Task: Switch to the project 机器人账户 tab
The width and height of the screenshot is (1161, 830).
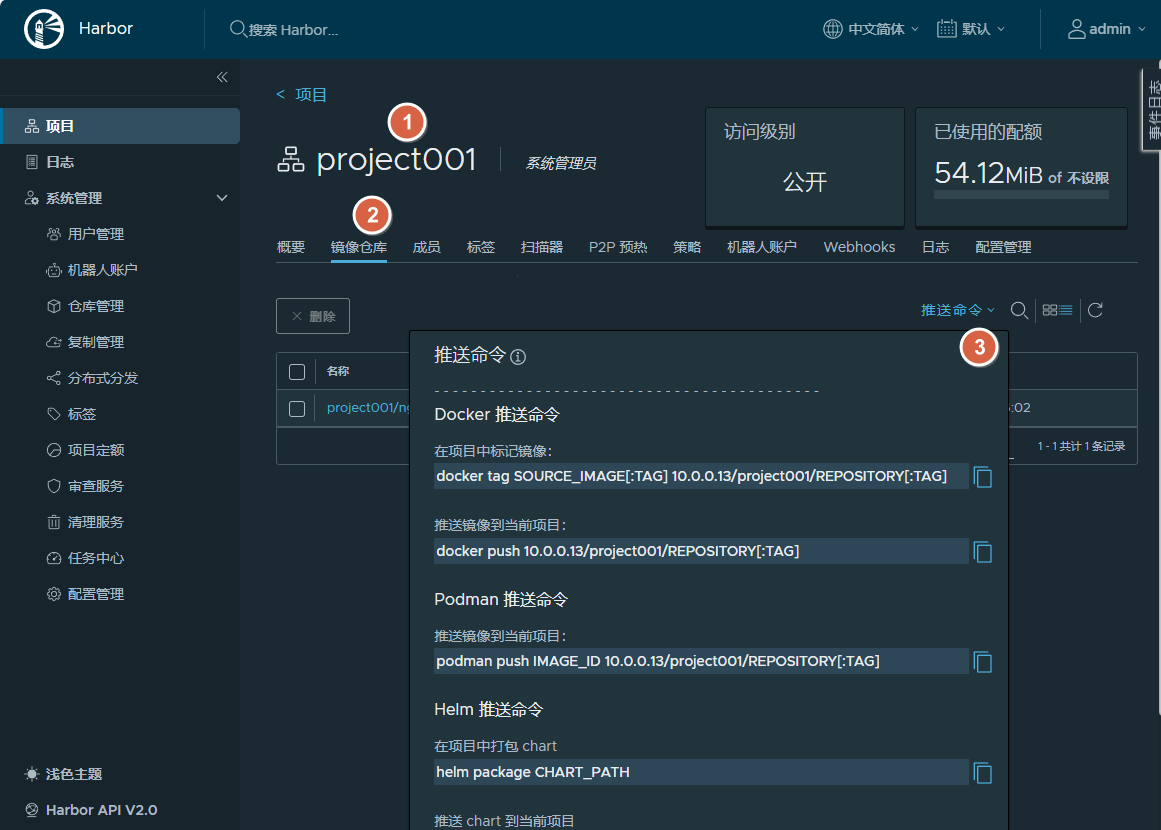Action: pyautogui.click(x=762, y=247)
